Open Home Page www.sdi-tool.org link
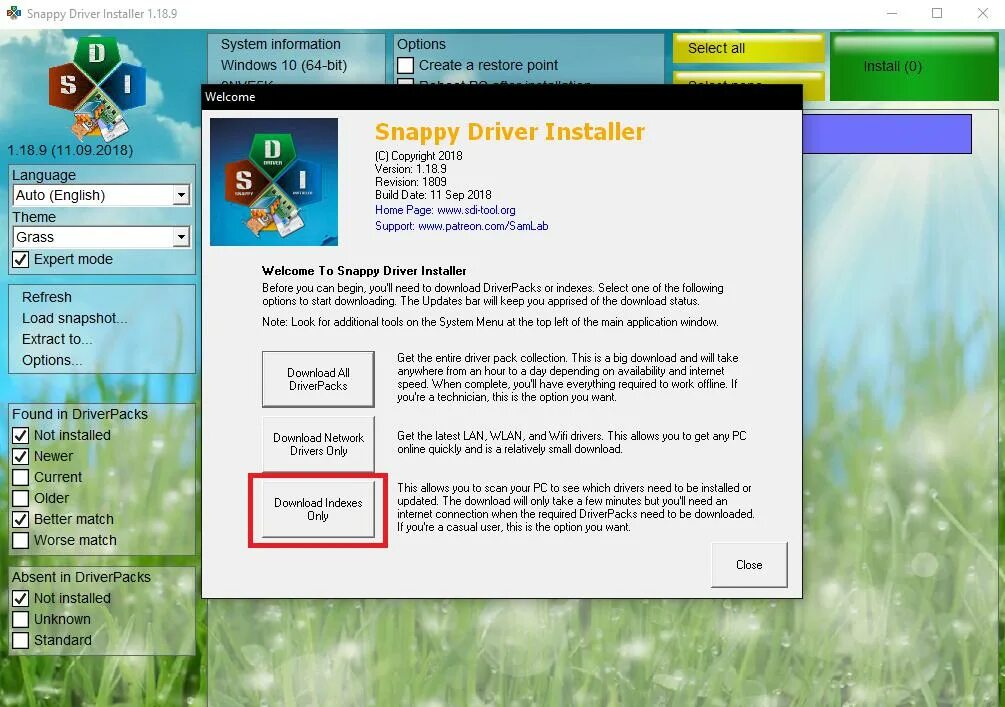 [x=445, y=210]
